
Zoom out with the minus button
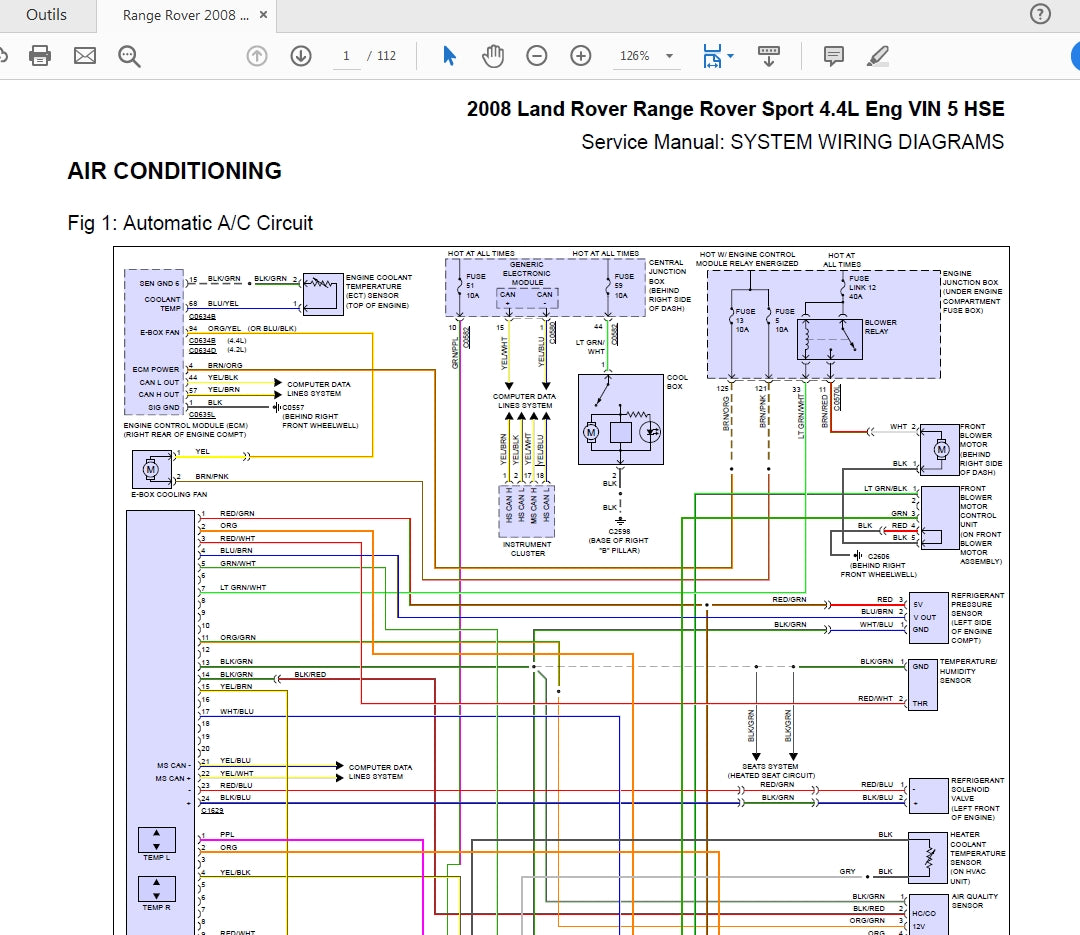pyautogui.click(x=537, y=56)
